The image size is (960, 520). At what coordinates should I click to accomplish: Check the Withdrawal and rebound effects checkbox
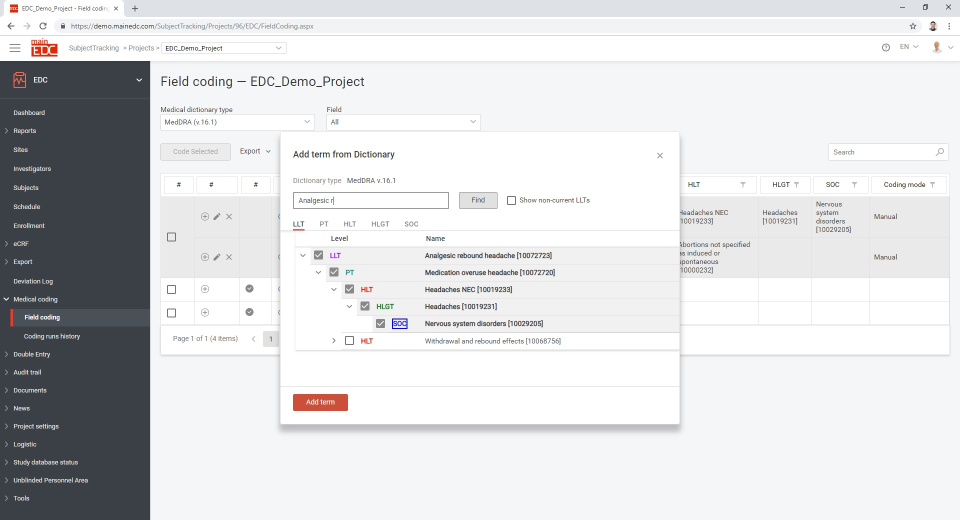tap(350, 341)
